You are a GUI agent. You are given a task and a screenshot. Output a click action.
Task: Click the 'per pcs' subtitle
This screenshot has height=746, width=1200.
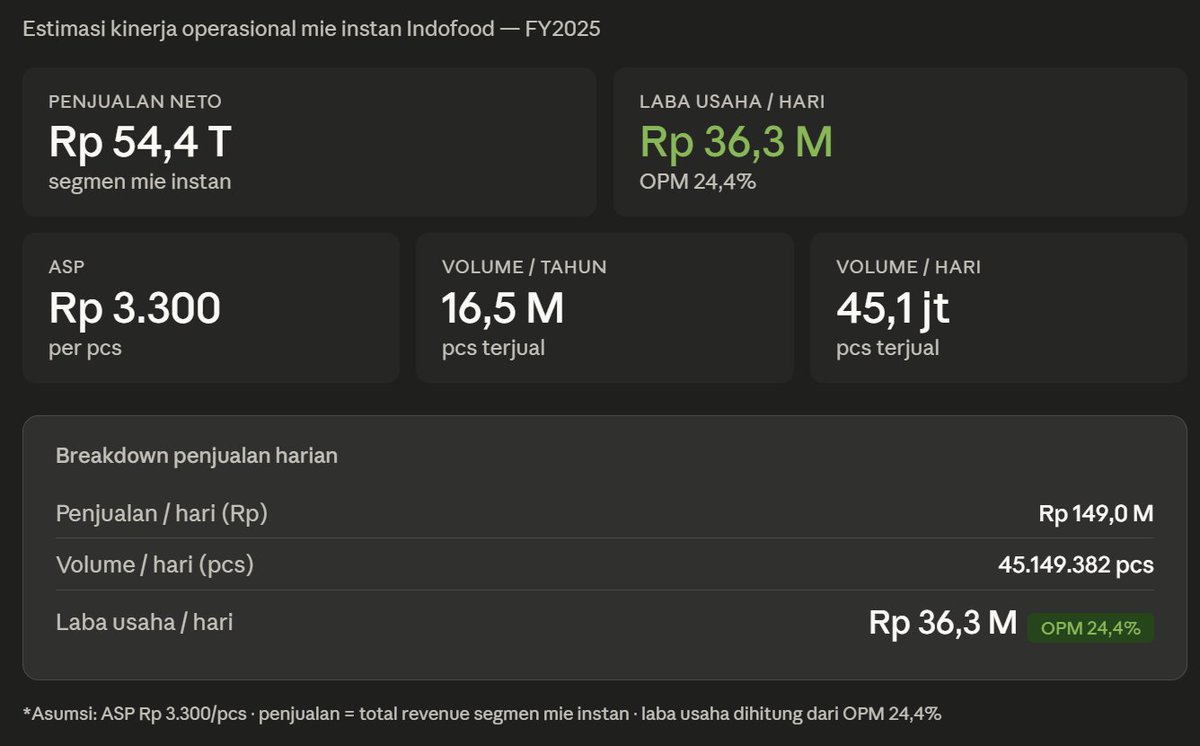coord(85,349)
